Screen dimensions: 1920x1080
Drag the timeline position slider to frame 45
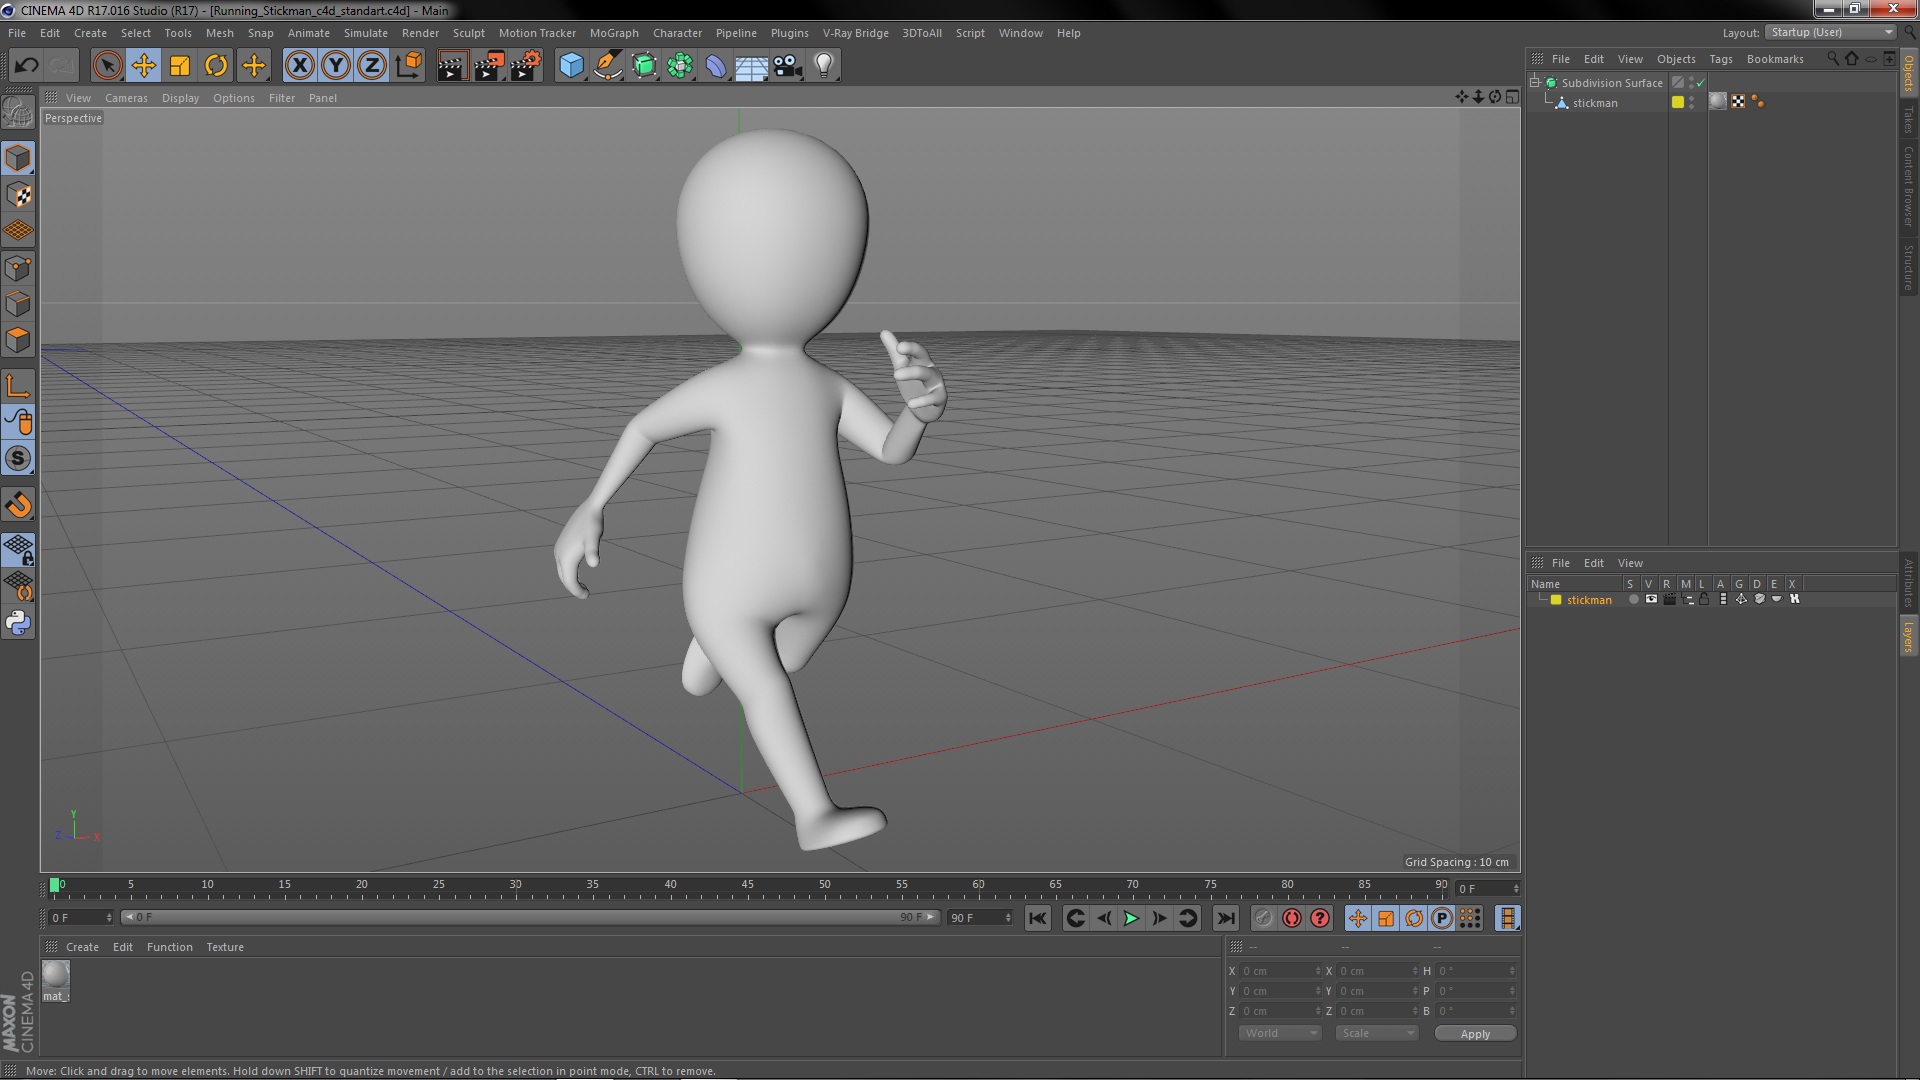pyautogui.click(x=745, y=884)
